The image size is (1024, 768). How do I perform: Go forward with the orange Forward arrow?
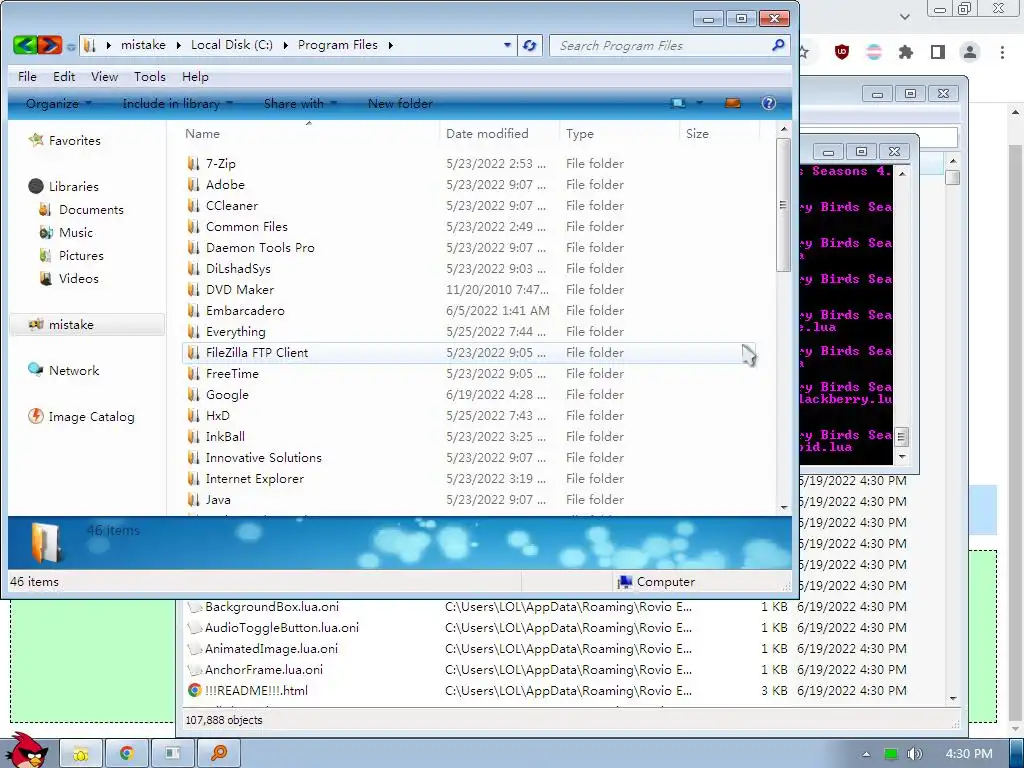[50, 44]
